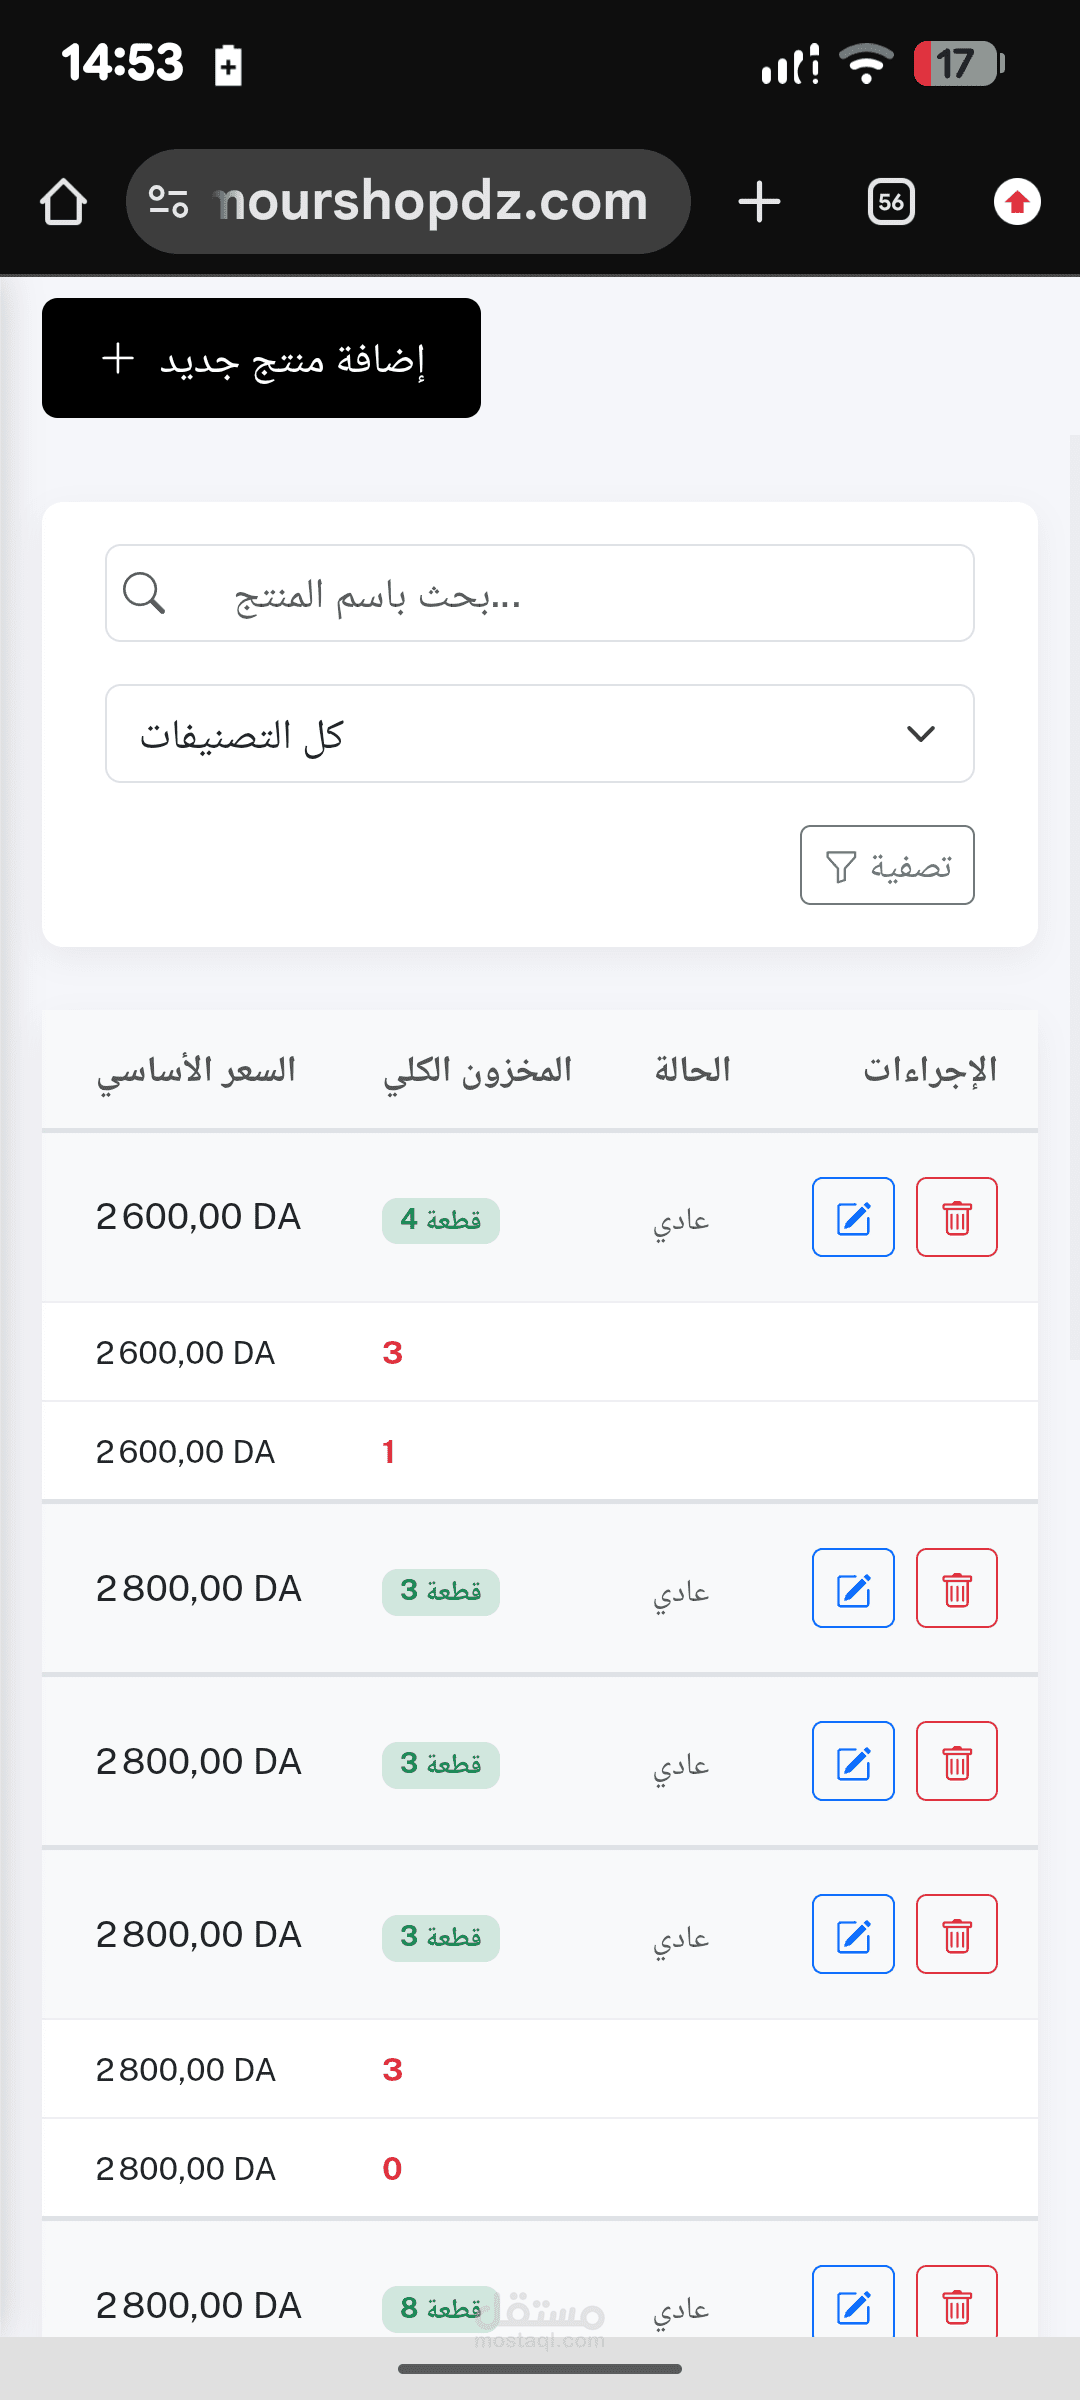Viewport: 1080px width, 2400px height.
Task: Focus the بحث باسم المنتج search field
Action: pyautogui.click(x=540, y=593)
